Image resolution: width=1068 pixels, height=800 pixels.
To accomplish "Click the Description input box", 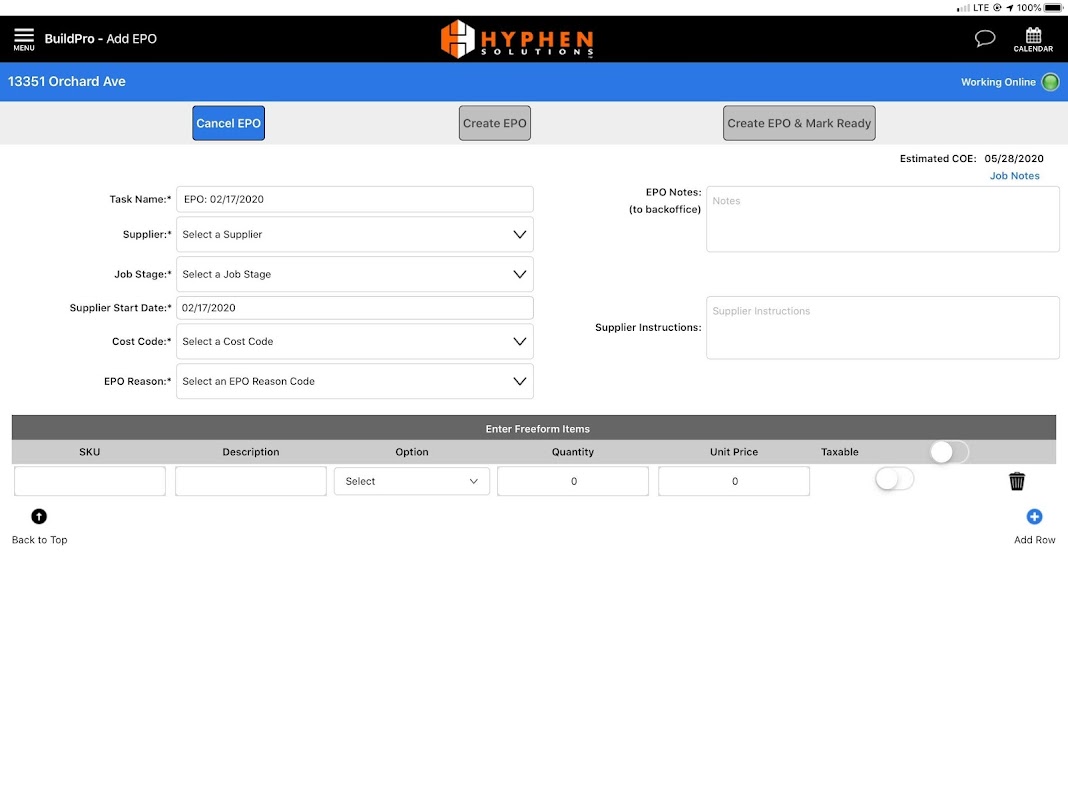I will (x=251, y=481).
